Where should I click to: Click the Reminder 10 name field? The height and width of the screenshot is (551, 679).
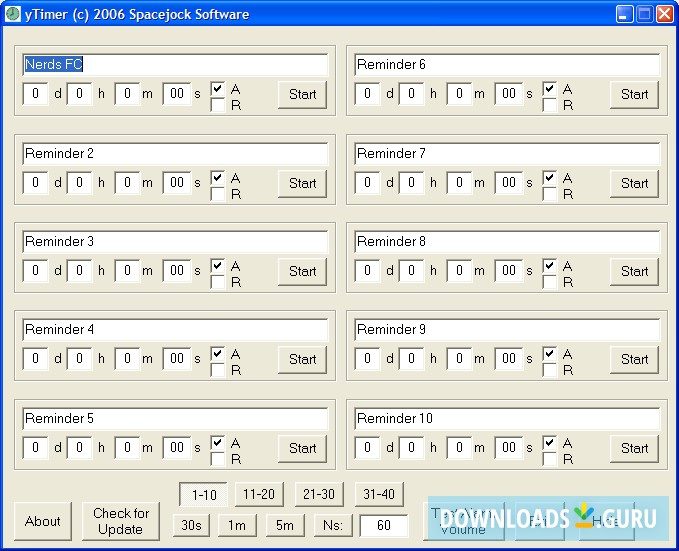(x=507, y=418)
